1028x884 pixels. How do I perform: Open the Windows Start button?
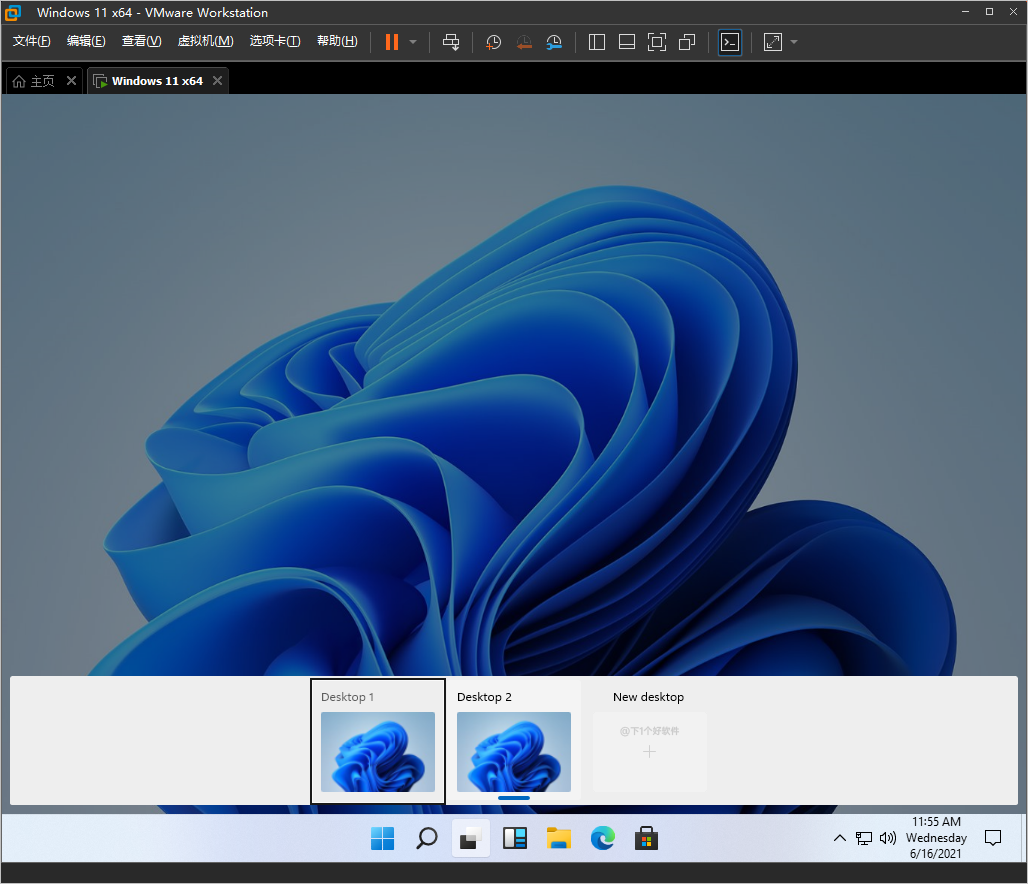tap(382, 838)
